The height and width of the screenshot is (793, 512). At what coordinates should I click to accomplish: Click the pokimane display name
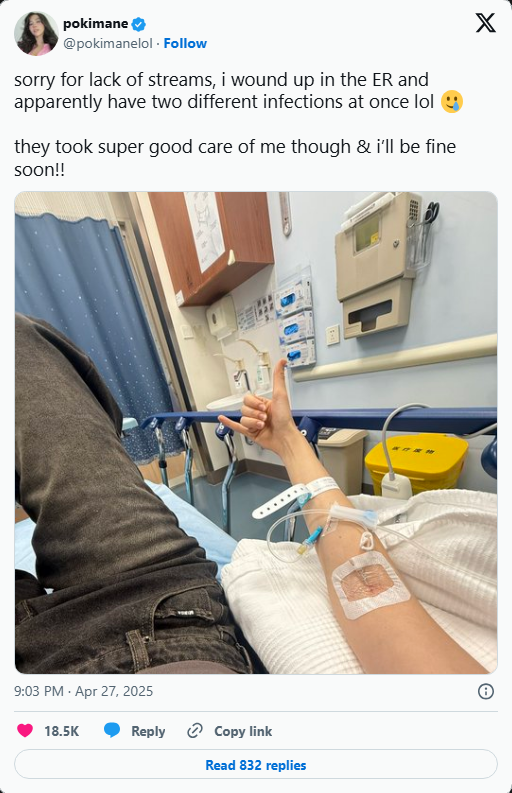pos(96,23)
